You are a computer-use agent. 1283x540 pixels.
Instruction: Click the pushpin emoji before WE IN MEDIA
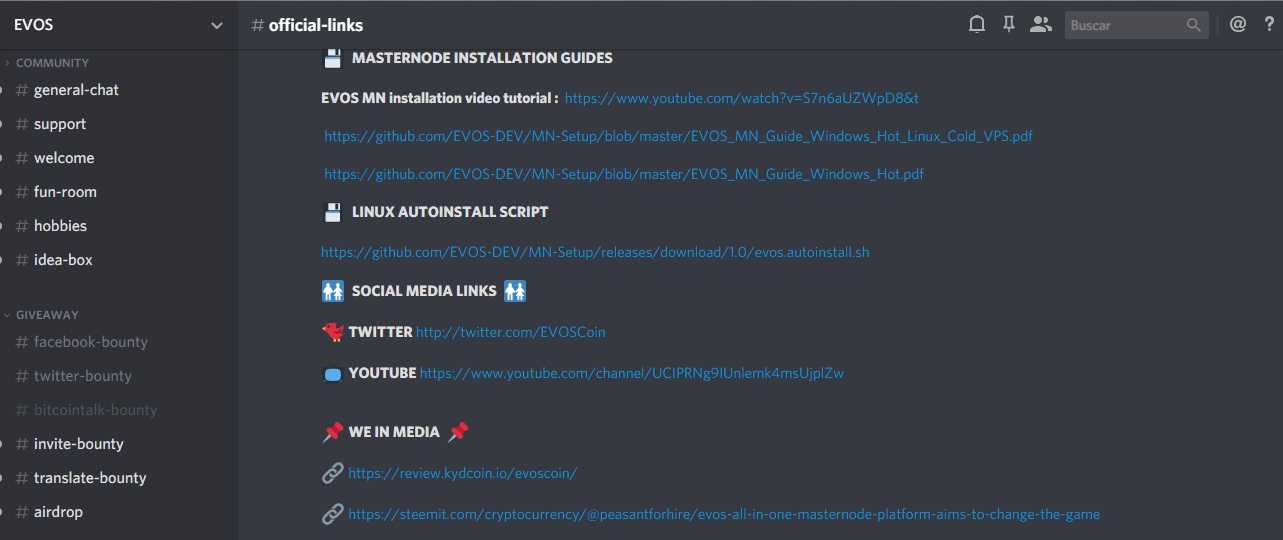[x=333, y=432]
